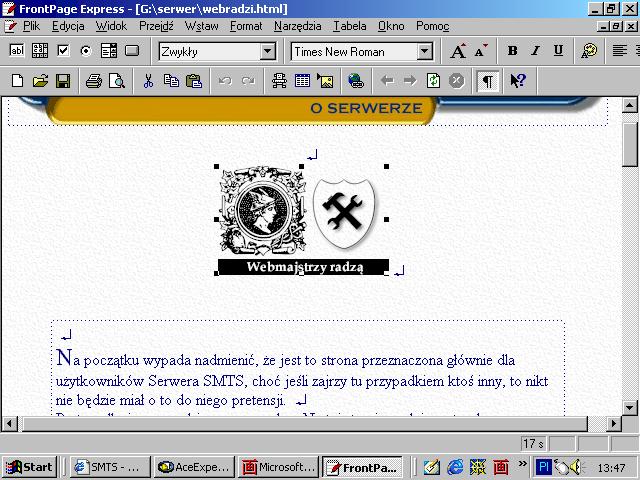Click the O SERWERZE banner heading
The height and width of the screenshot is (480, 640).
click(x=366, y=108)
